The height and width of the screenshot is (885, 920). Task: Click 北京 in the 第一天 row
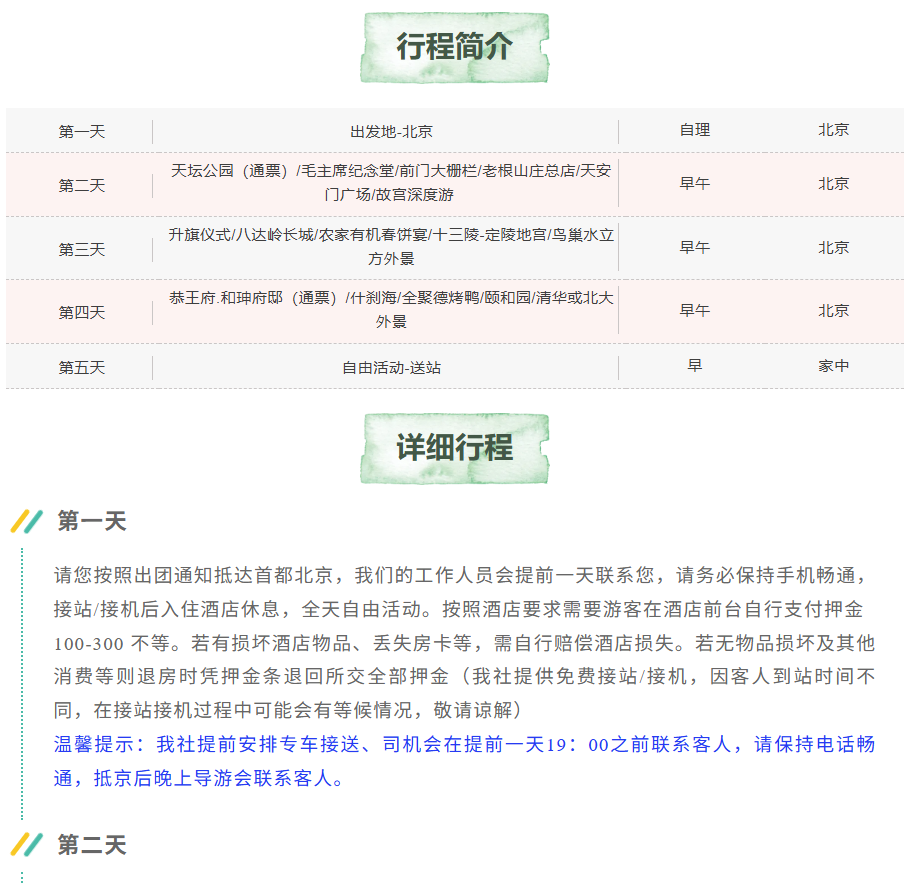834,130
